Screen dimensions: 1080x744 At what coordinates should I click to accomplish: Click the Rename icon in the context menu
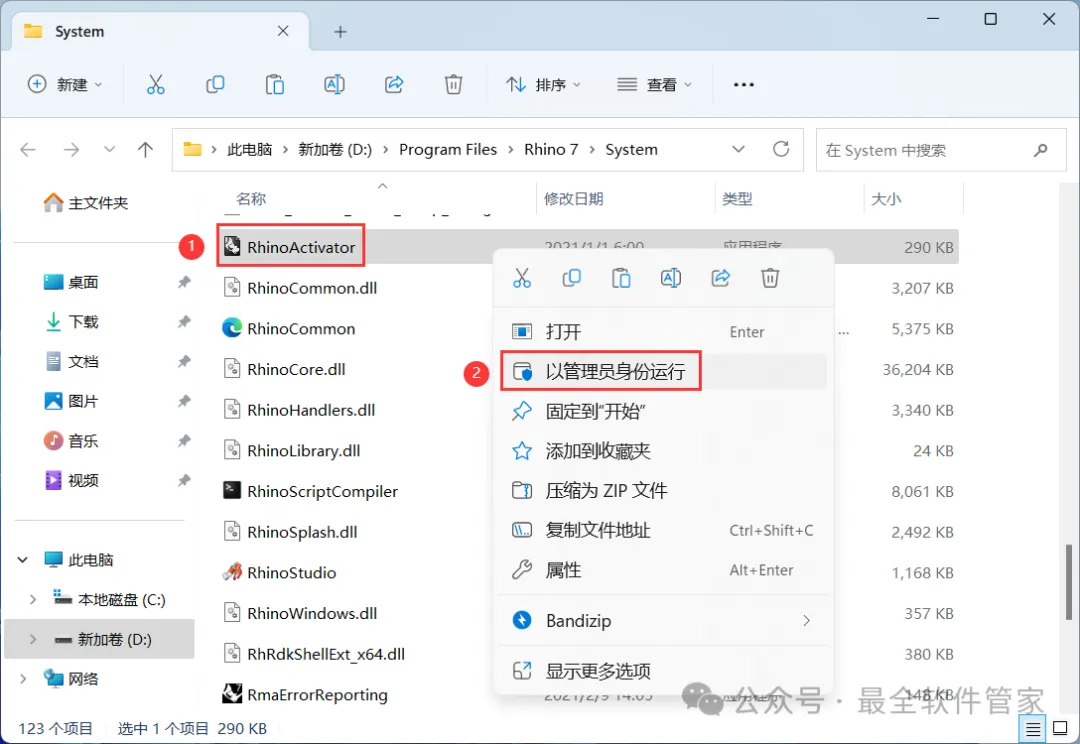671,278
